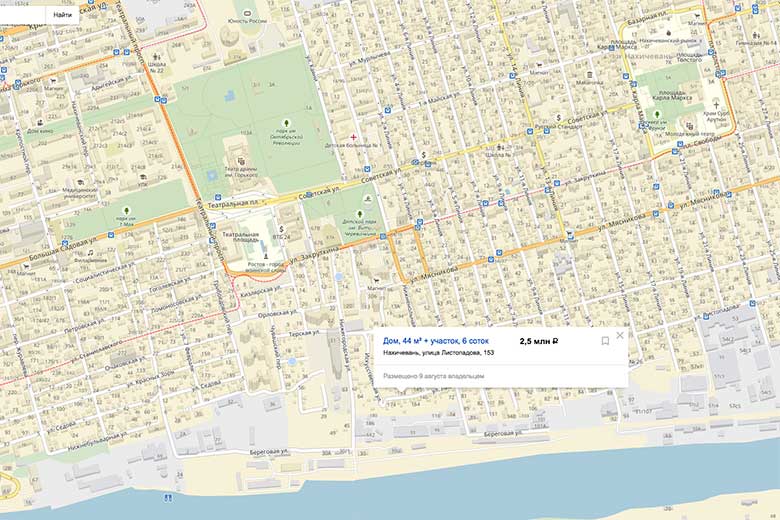This screenshot has height=520, width=780.
Task: Click the restroom icon near the river
Action: 168,497
